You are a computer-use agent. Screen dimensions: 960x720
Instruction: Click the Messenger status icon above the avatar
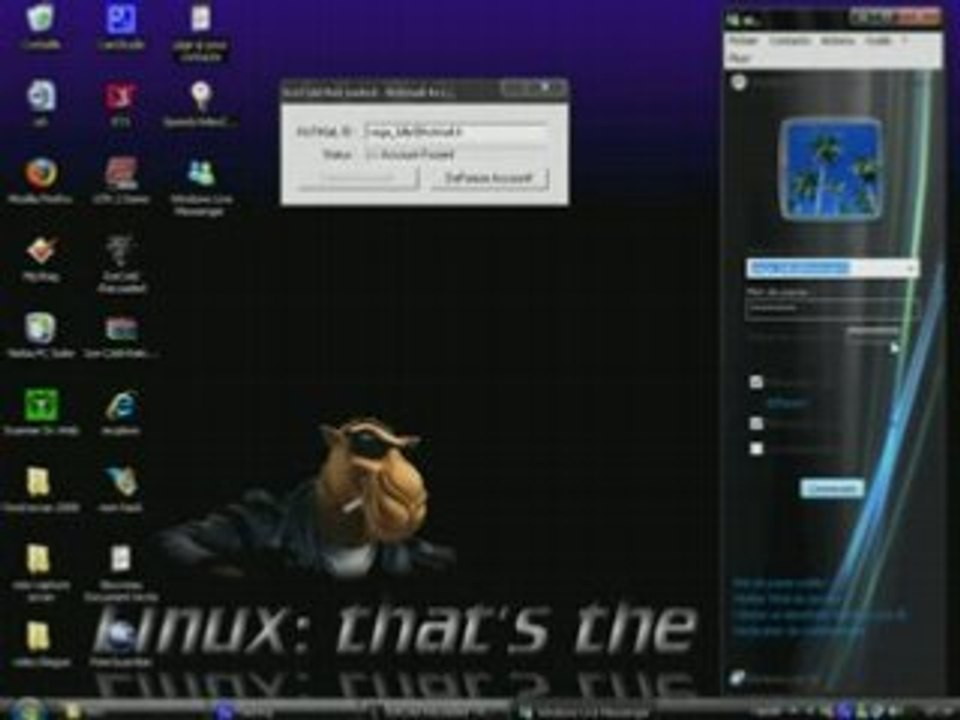(740, 82)
